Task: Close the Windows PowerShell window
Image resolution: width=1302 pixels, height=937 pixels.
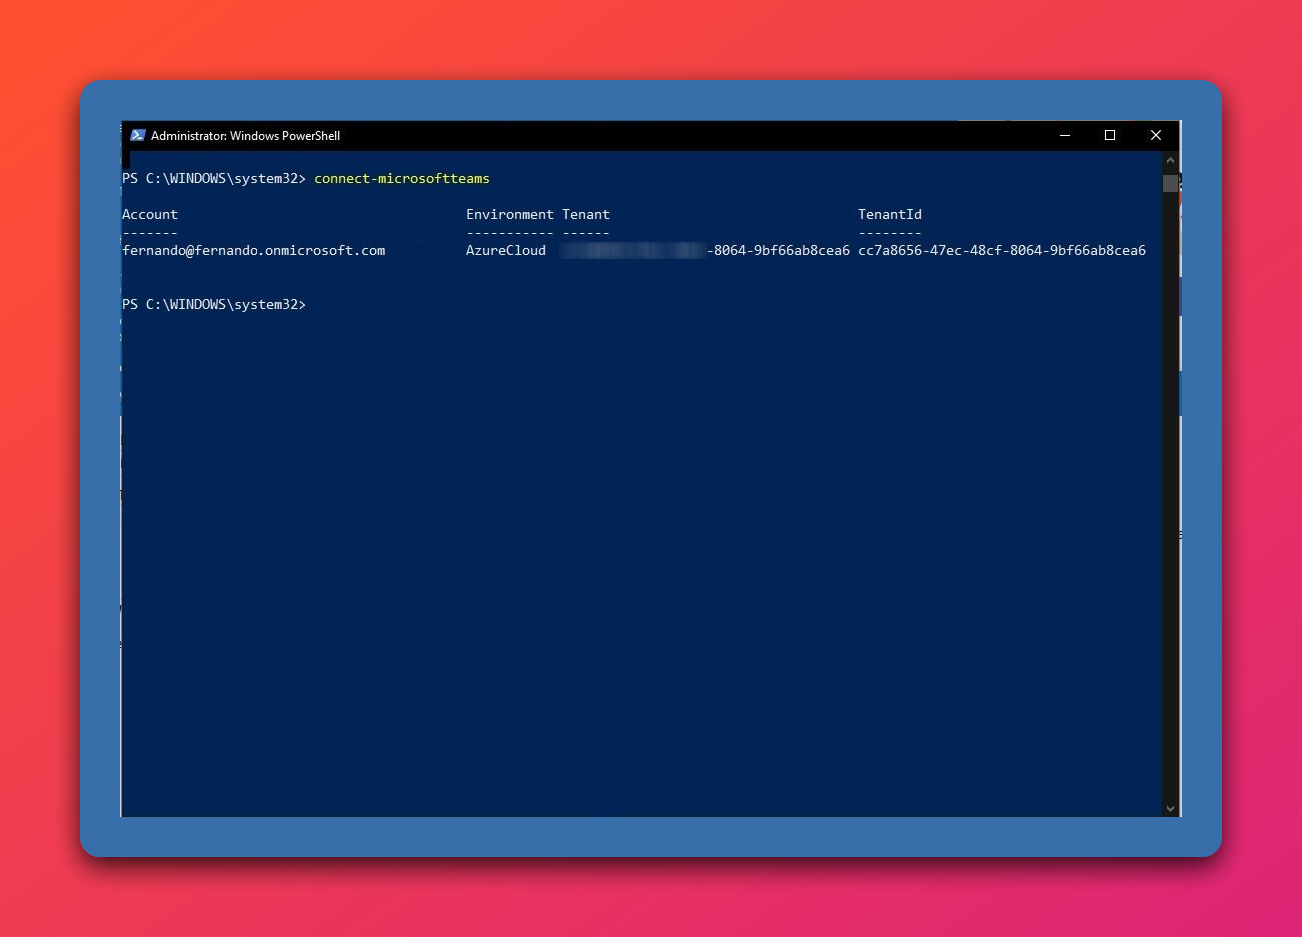Action: tap(1156, 135)
